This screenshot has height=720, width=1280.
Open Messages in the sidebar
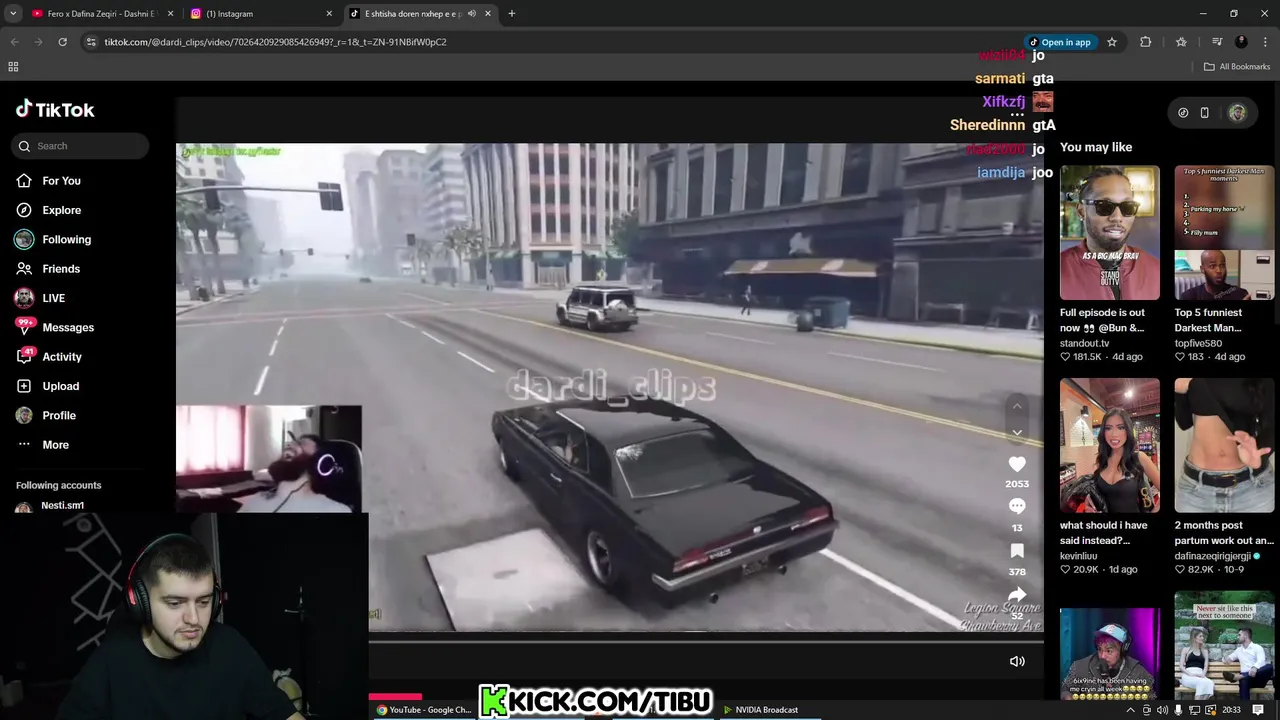click(x=55, y=327)
